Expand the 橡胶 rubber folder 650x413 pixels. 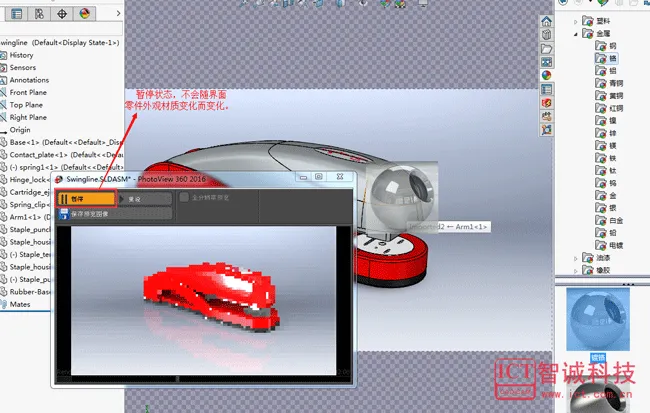coord(575,271)
